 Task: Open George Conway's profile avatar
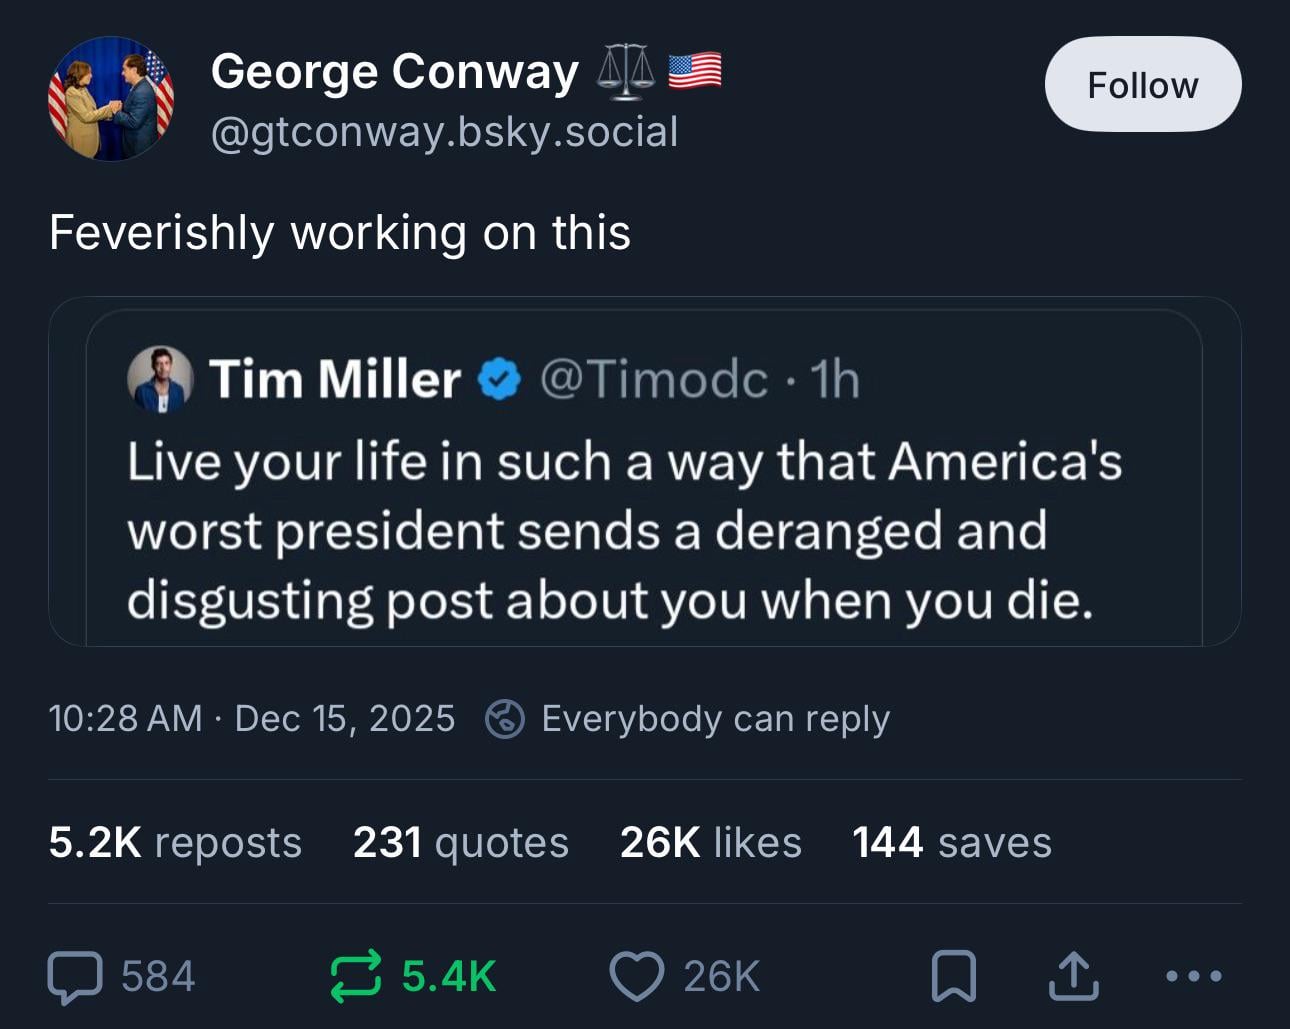(111, 98)
